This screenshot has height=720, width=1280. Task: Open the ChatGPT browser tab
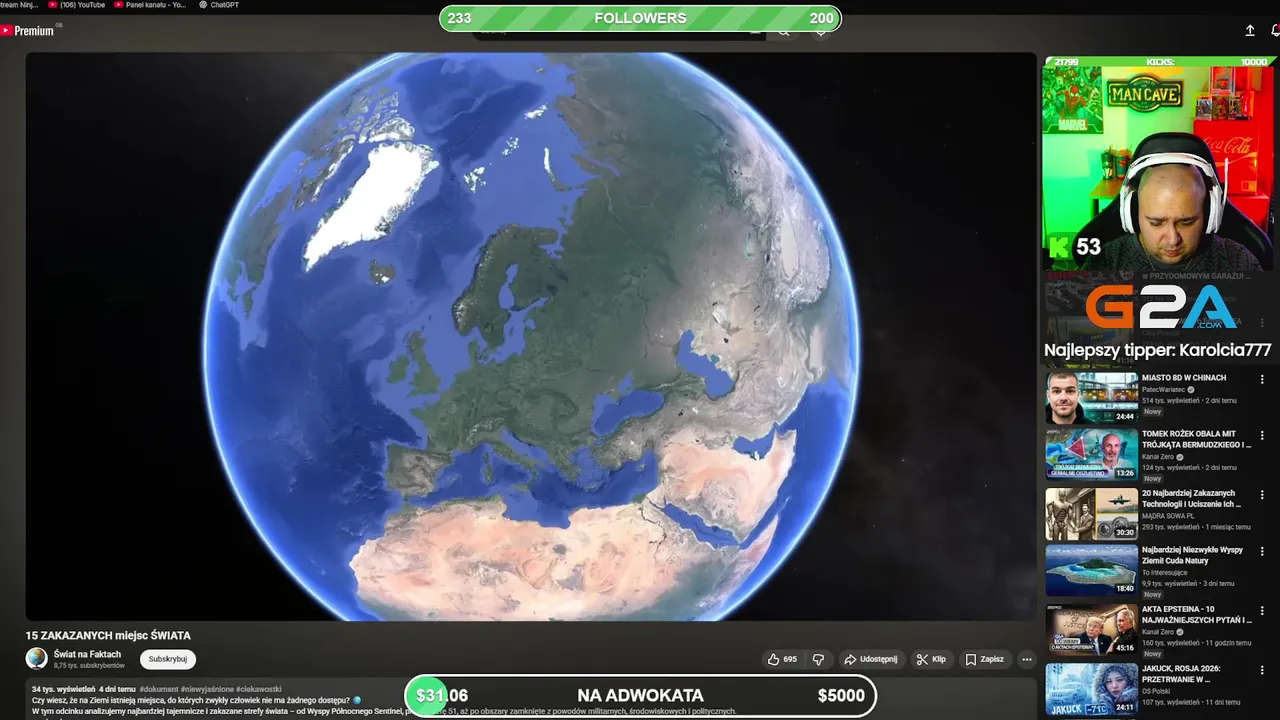coord(219,5)
